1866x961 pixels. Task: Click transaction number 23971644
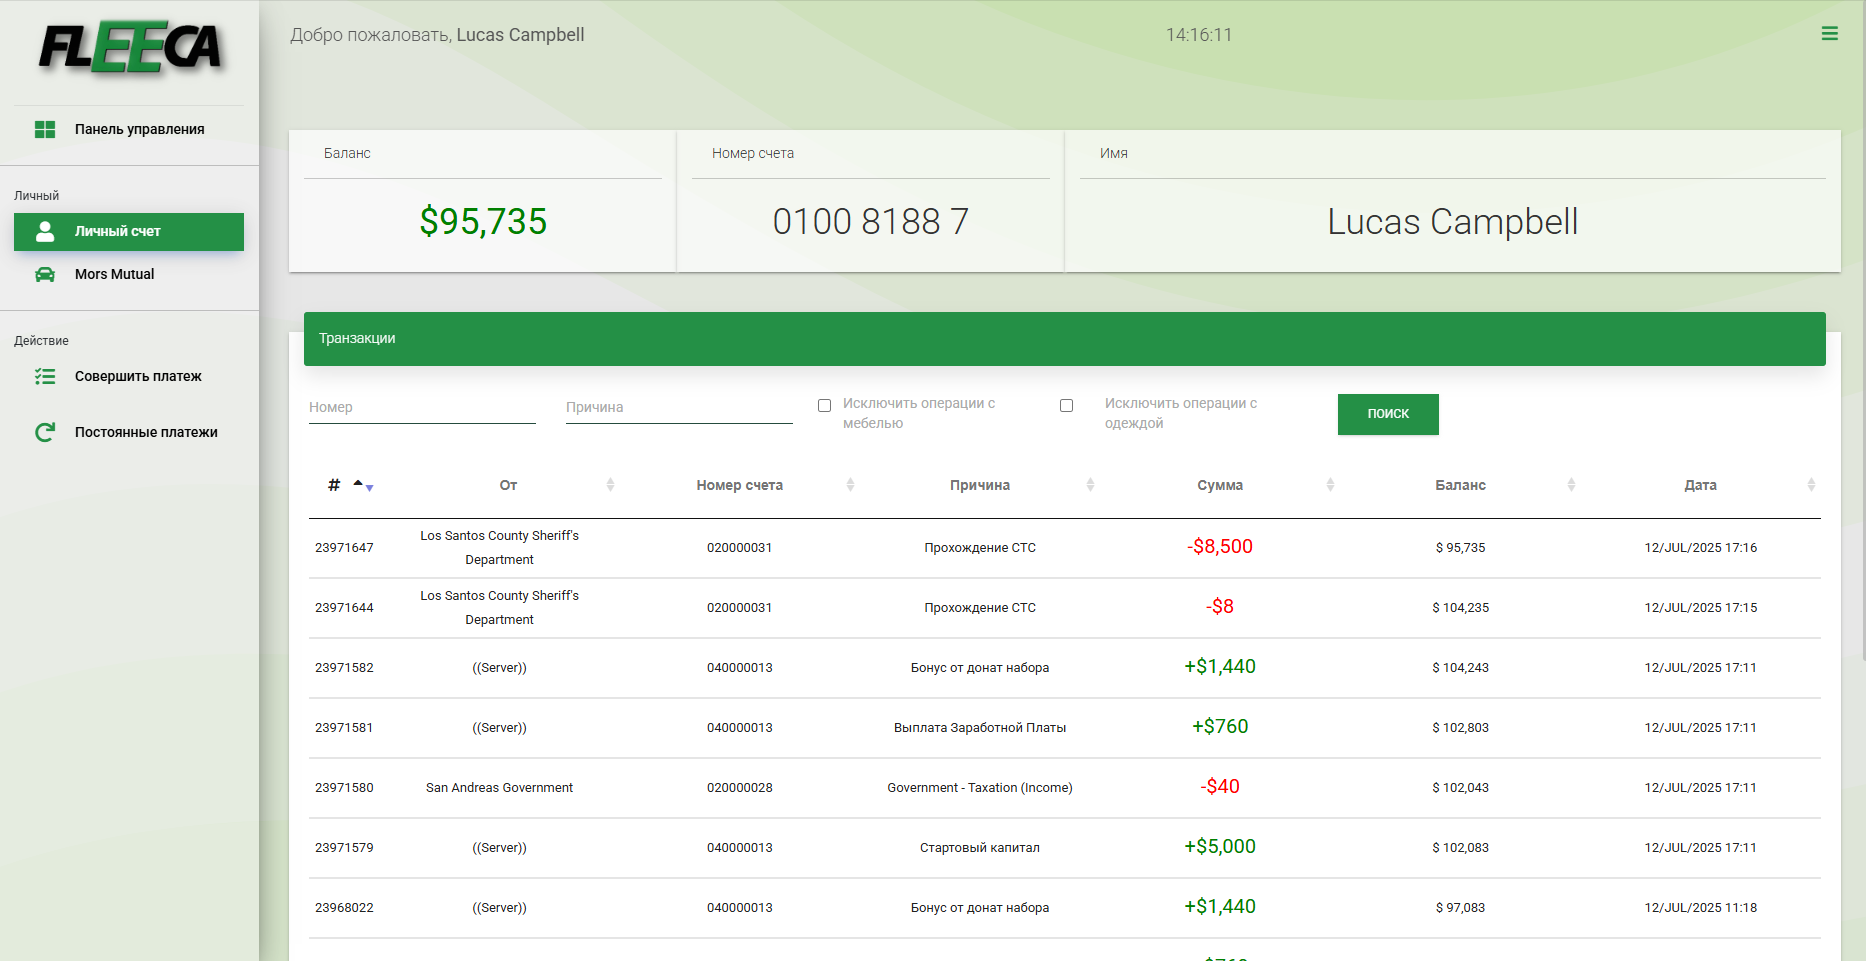(344, 608)
